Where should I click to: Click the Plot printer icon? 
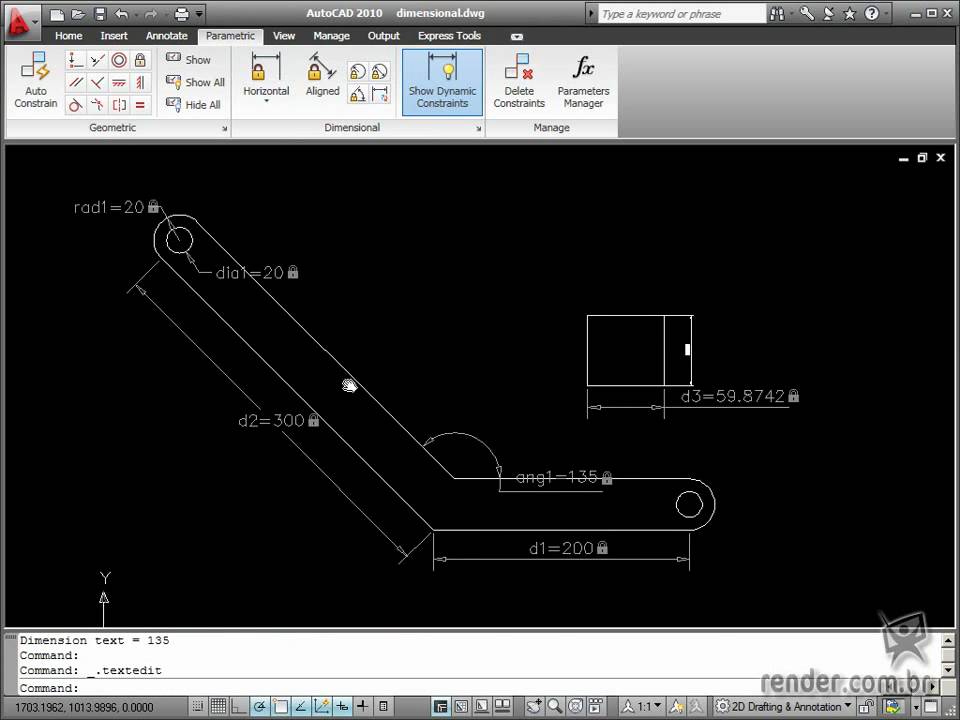click(181, 14)
